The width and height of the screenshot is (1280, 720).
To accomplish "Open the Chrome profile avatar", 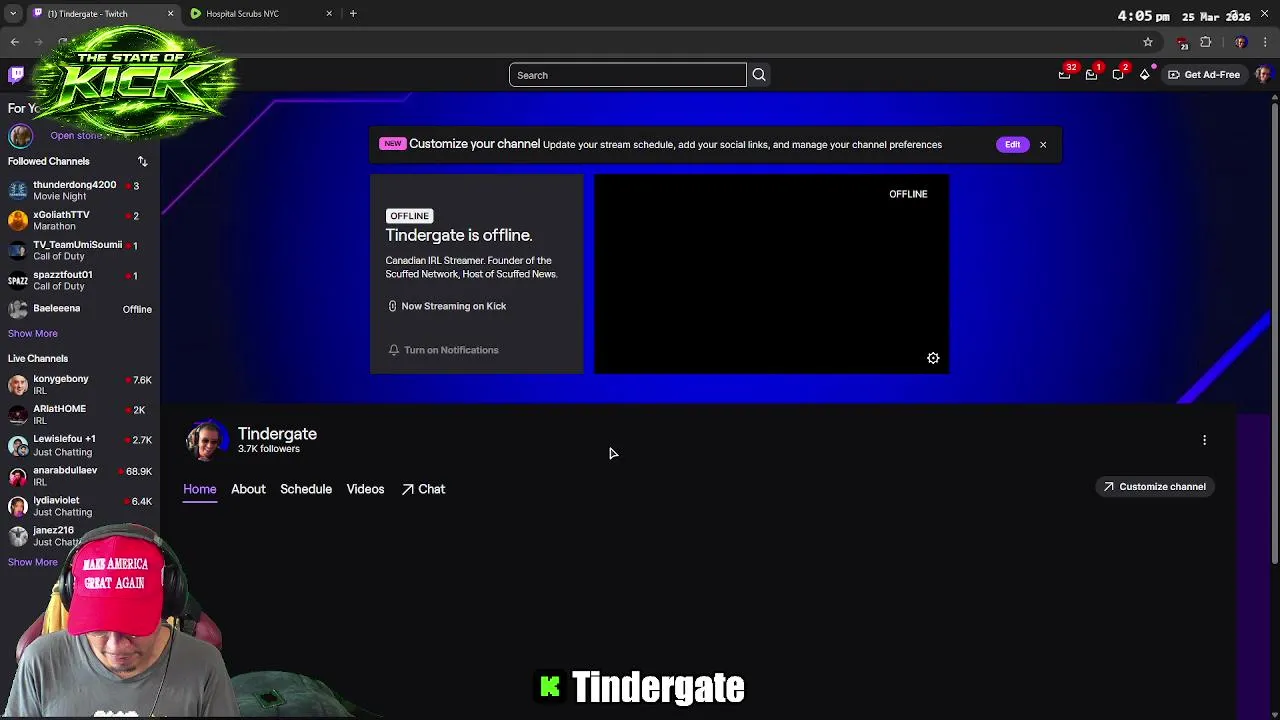I will pos(1241,42).
